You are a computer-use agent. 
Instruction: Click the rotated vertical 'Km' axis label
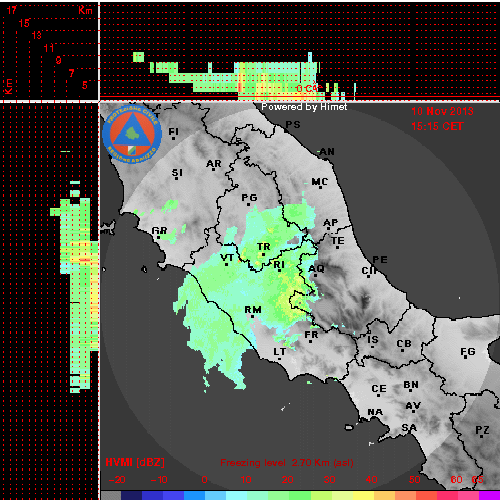[x=8, y=86]
